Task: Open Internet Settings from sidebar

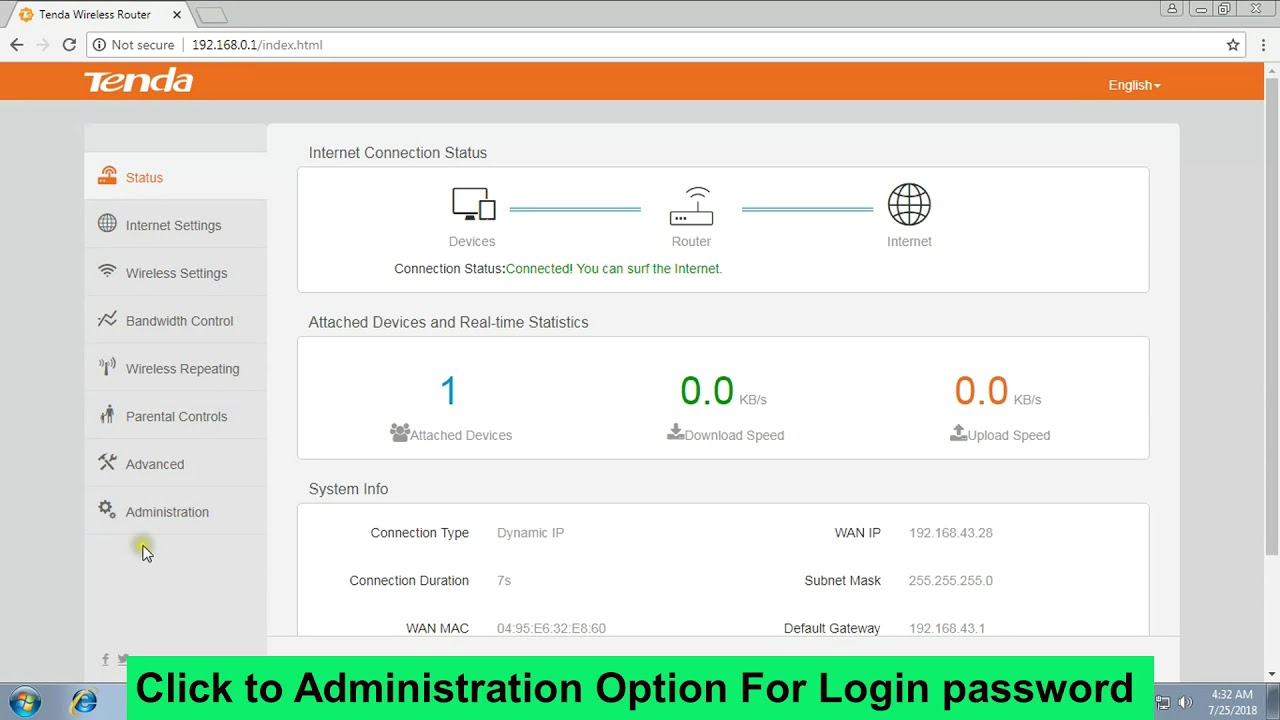Action: point(175,225)
